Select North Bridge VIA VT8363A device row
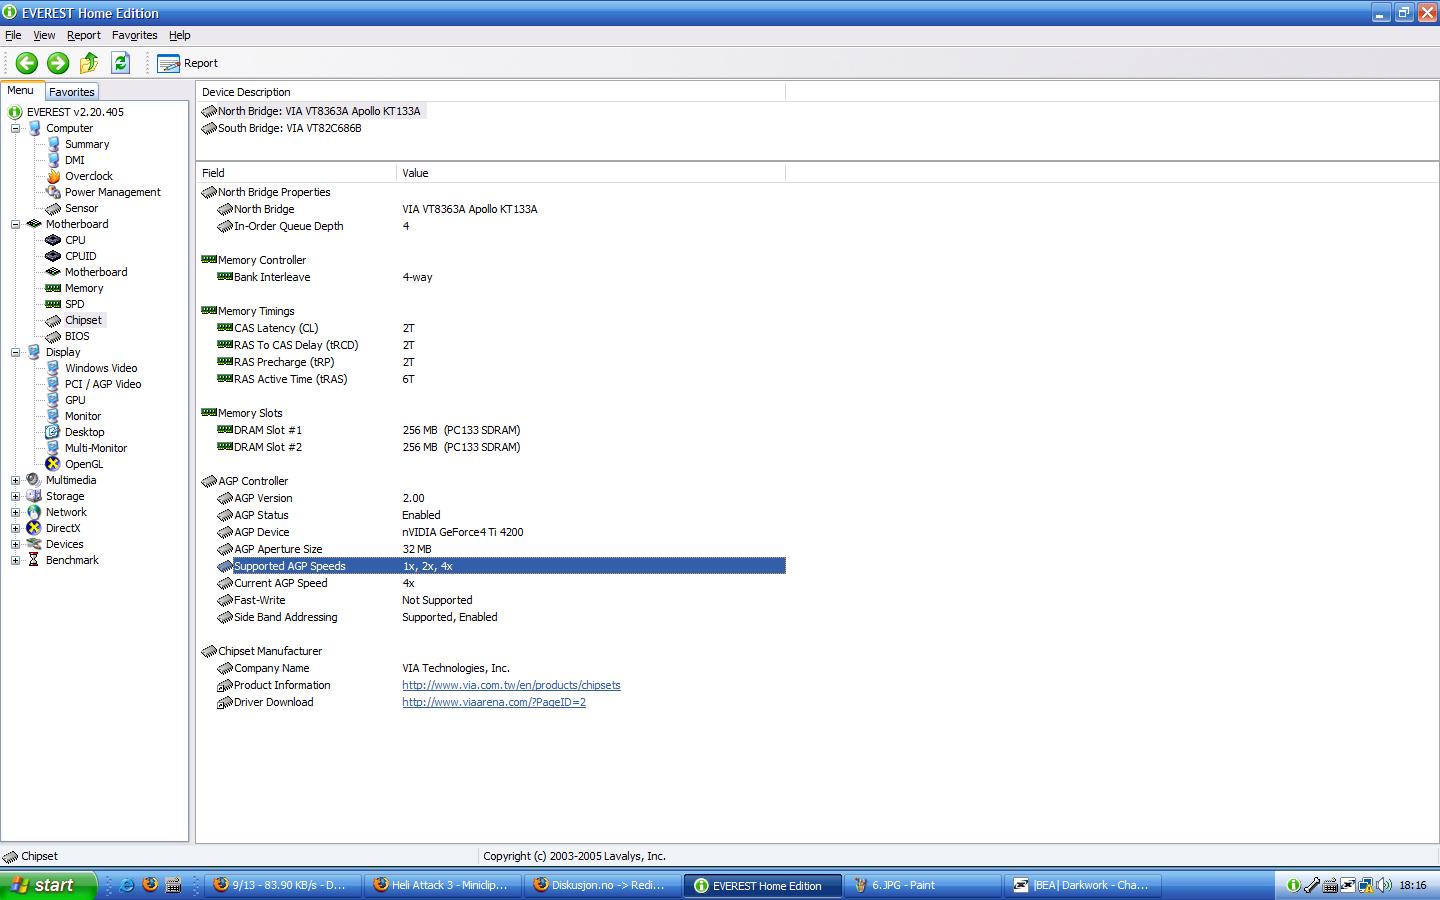The width and height of the screenshot is (1440, 900). pyautogui.click(x=313, y=111)
